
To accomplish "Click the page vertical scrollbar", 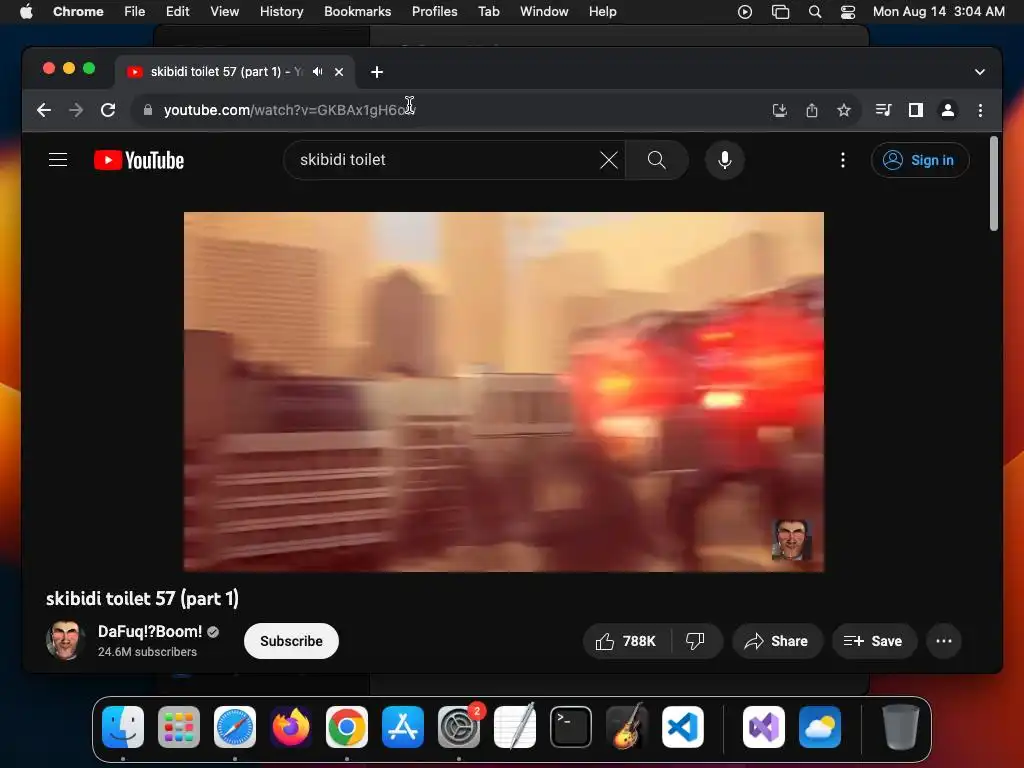I will tap(993, 184).
